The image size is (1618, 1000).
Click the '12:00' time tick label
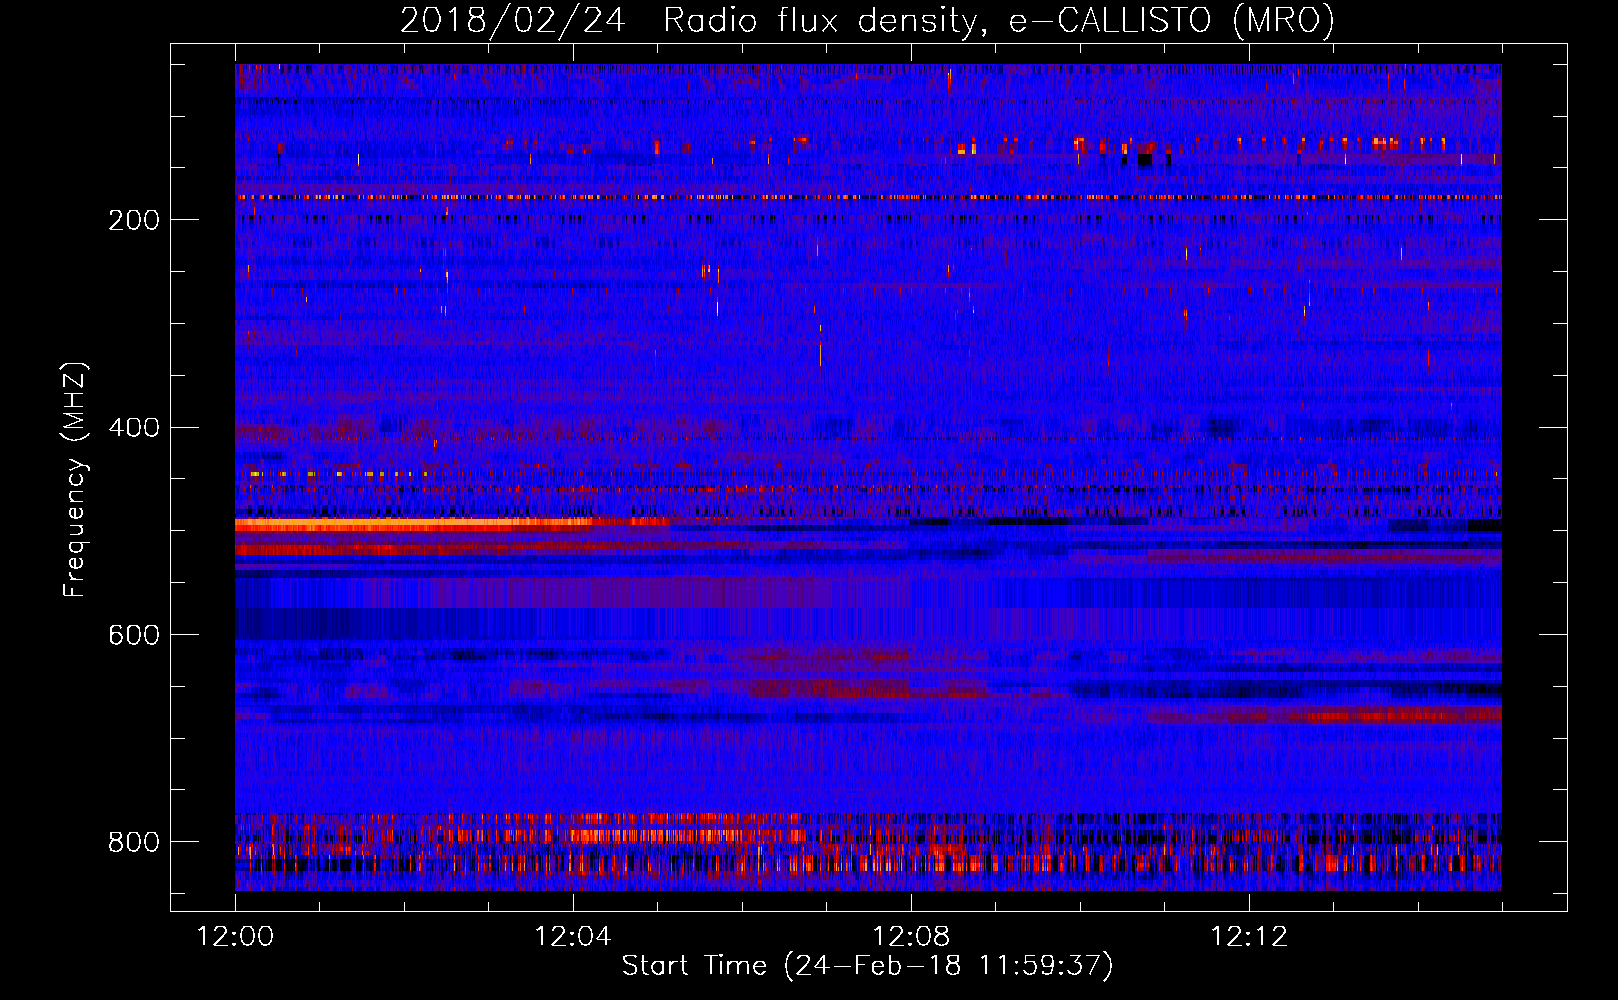click(x=235, y=937)
